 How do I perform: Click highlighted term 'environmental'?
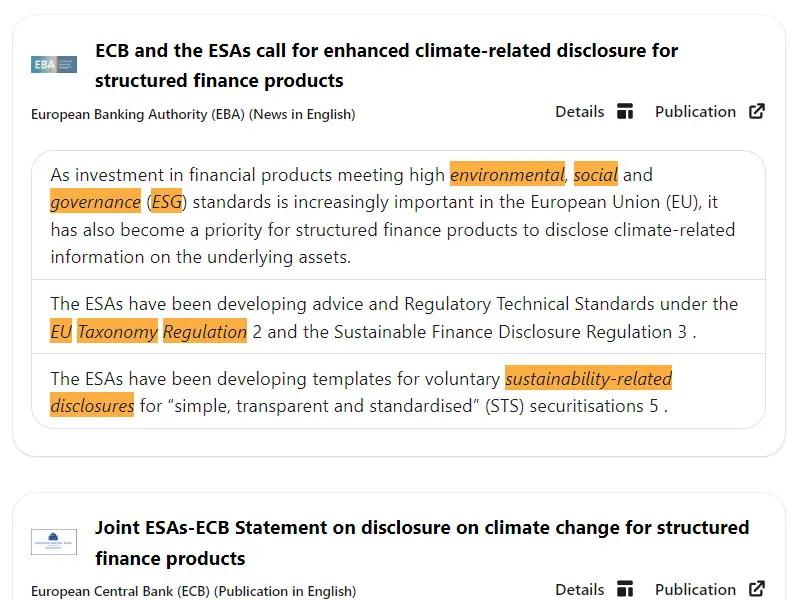(507, 174)
